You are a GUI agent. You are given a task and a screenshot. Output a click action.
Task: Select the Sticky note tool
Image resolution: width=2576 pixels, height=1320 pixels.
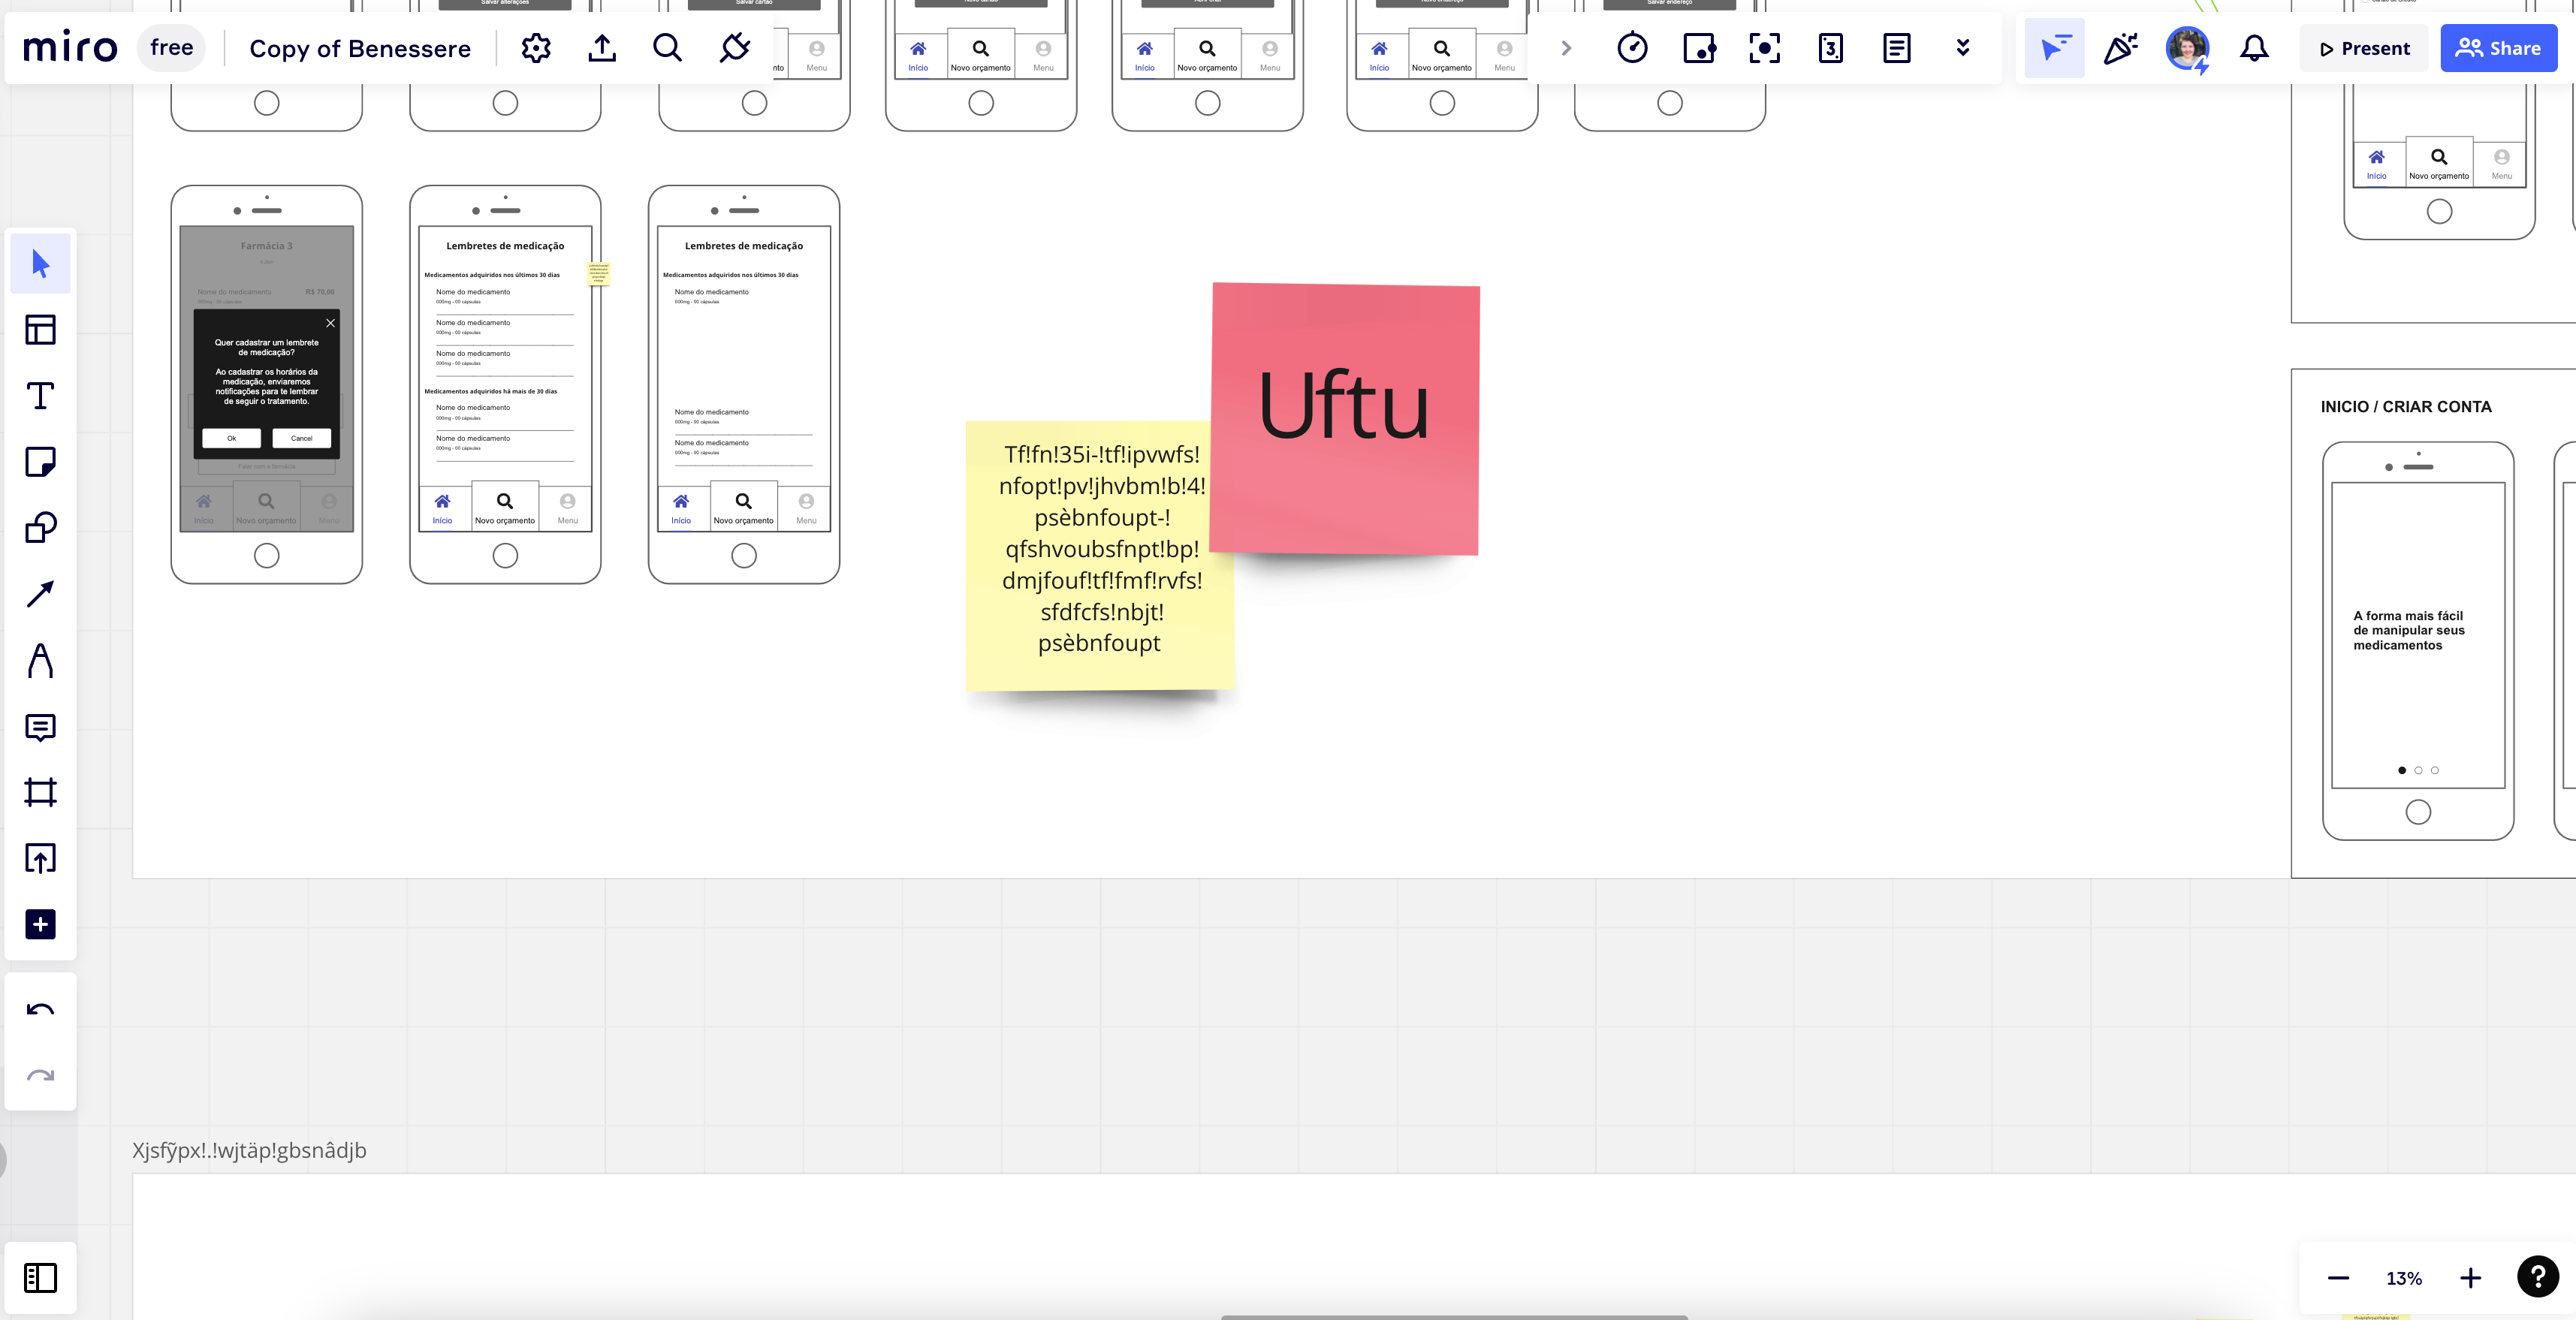tap(40, 461)
